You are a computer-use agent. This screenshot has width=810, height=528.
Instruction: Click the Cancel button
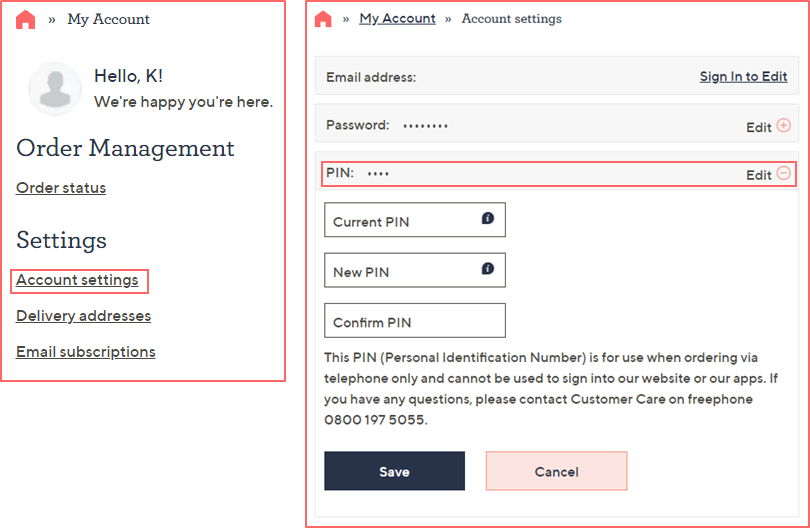pyautogui.click(x=556, y=471)
